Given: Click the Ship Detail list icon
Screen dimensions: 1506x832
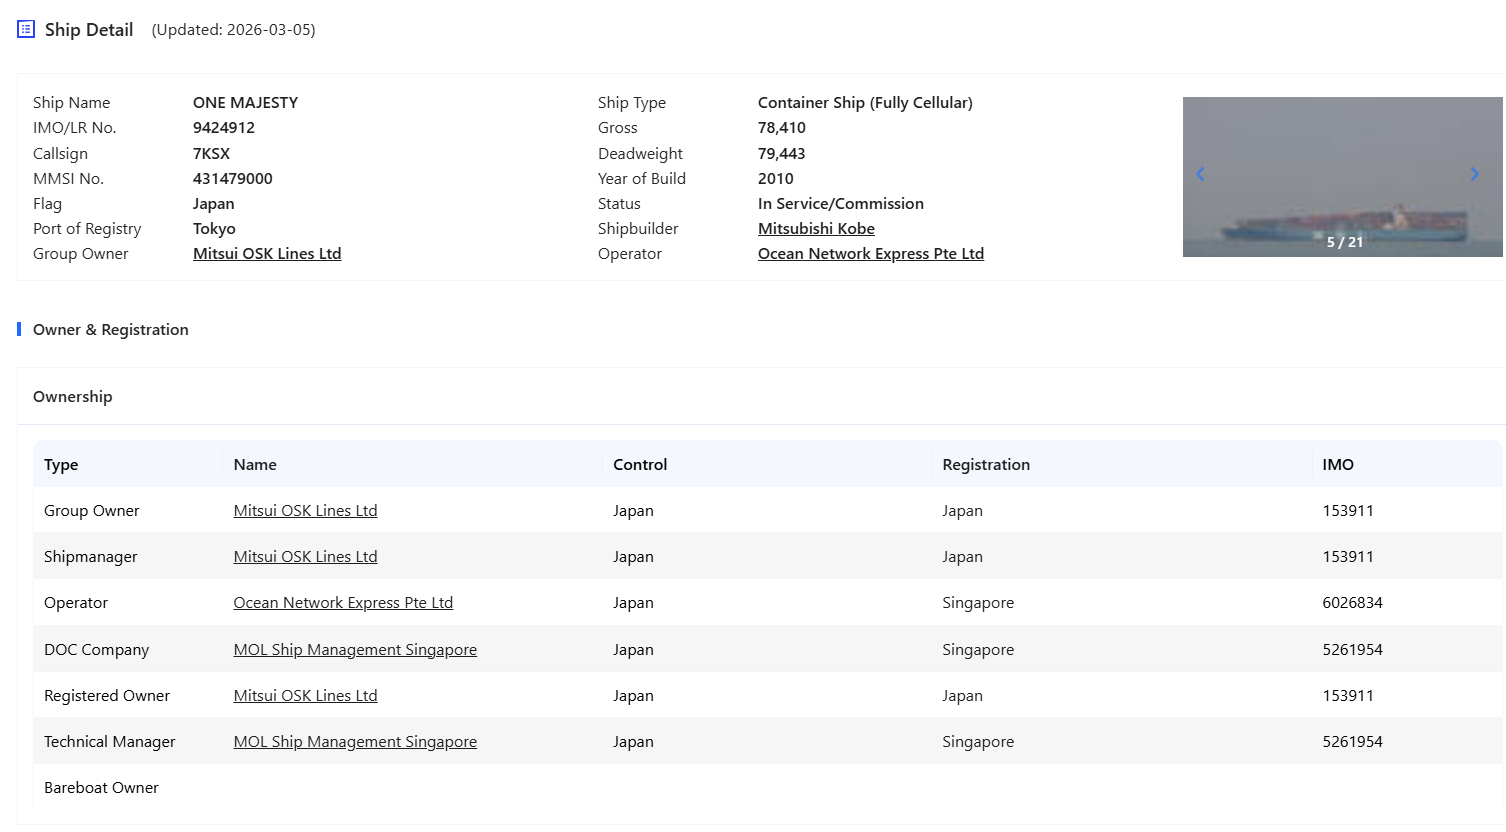Looking at the screenshot, I should [x=26, y=29].
